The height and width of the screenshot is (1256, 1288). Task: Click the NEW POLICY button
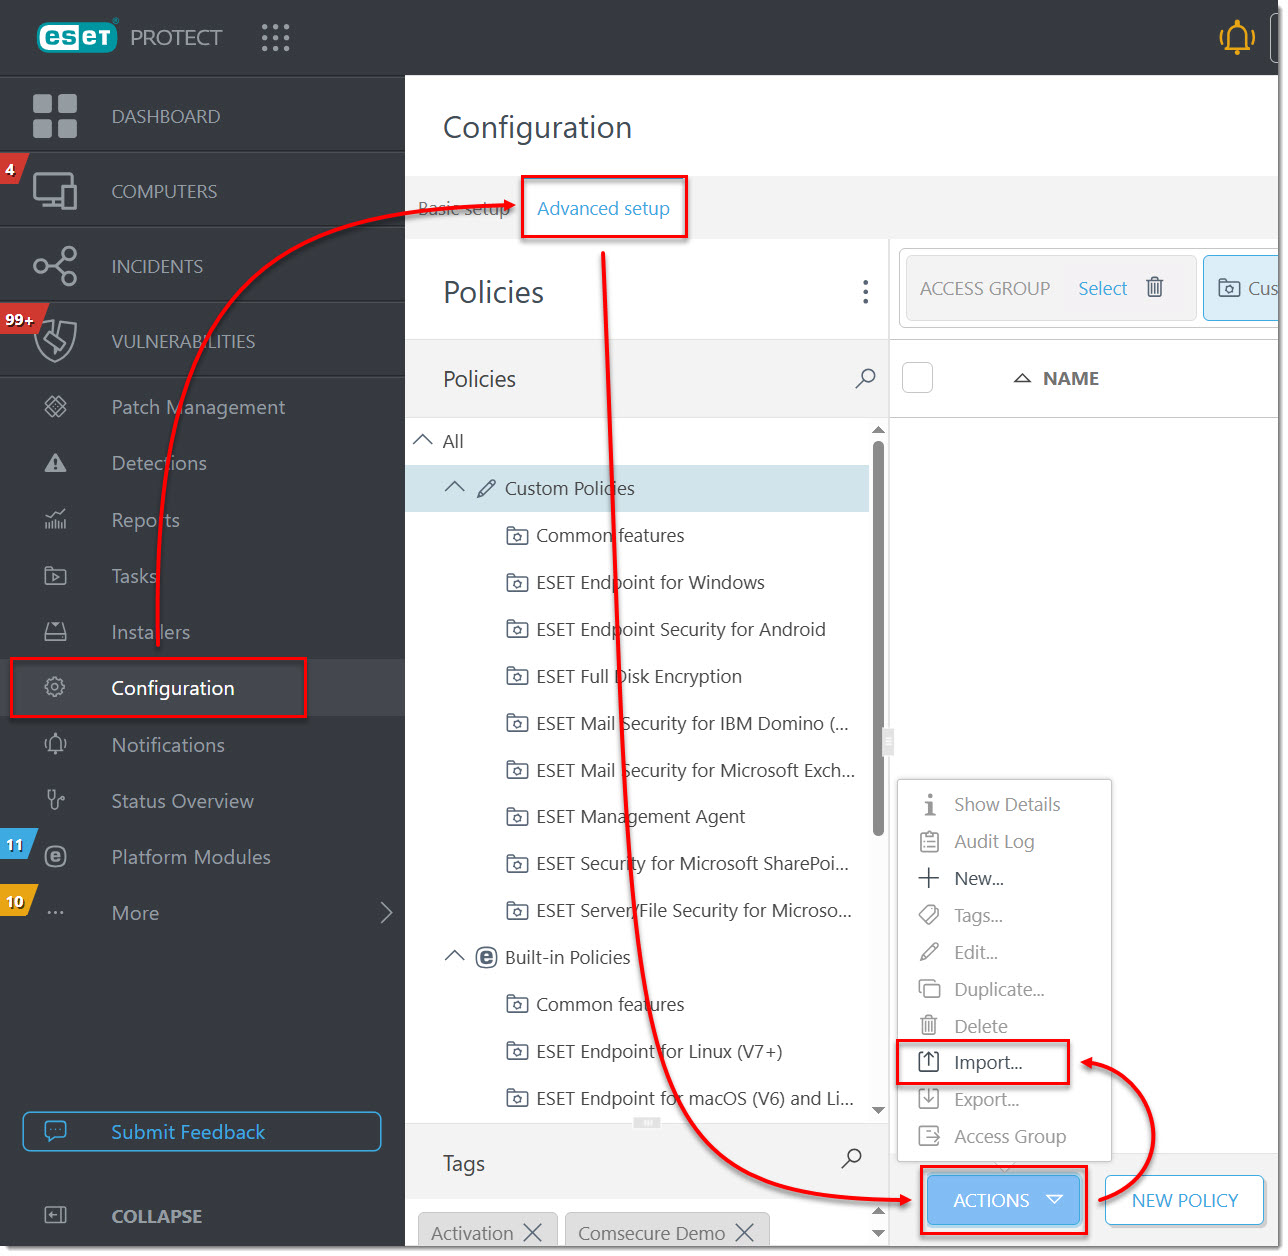coord(1184,1200)
